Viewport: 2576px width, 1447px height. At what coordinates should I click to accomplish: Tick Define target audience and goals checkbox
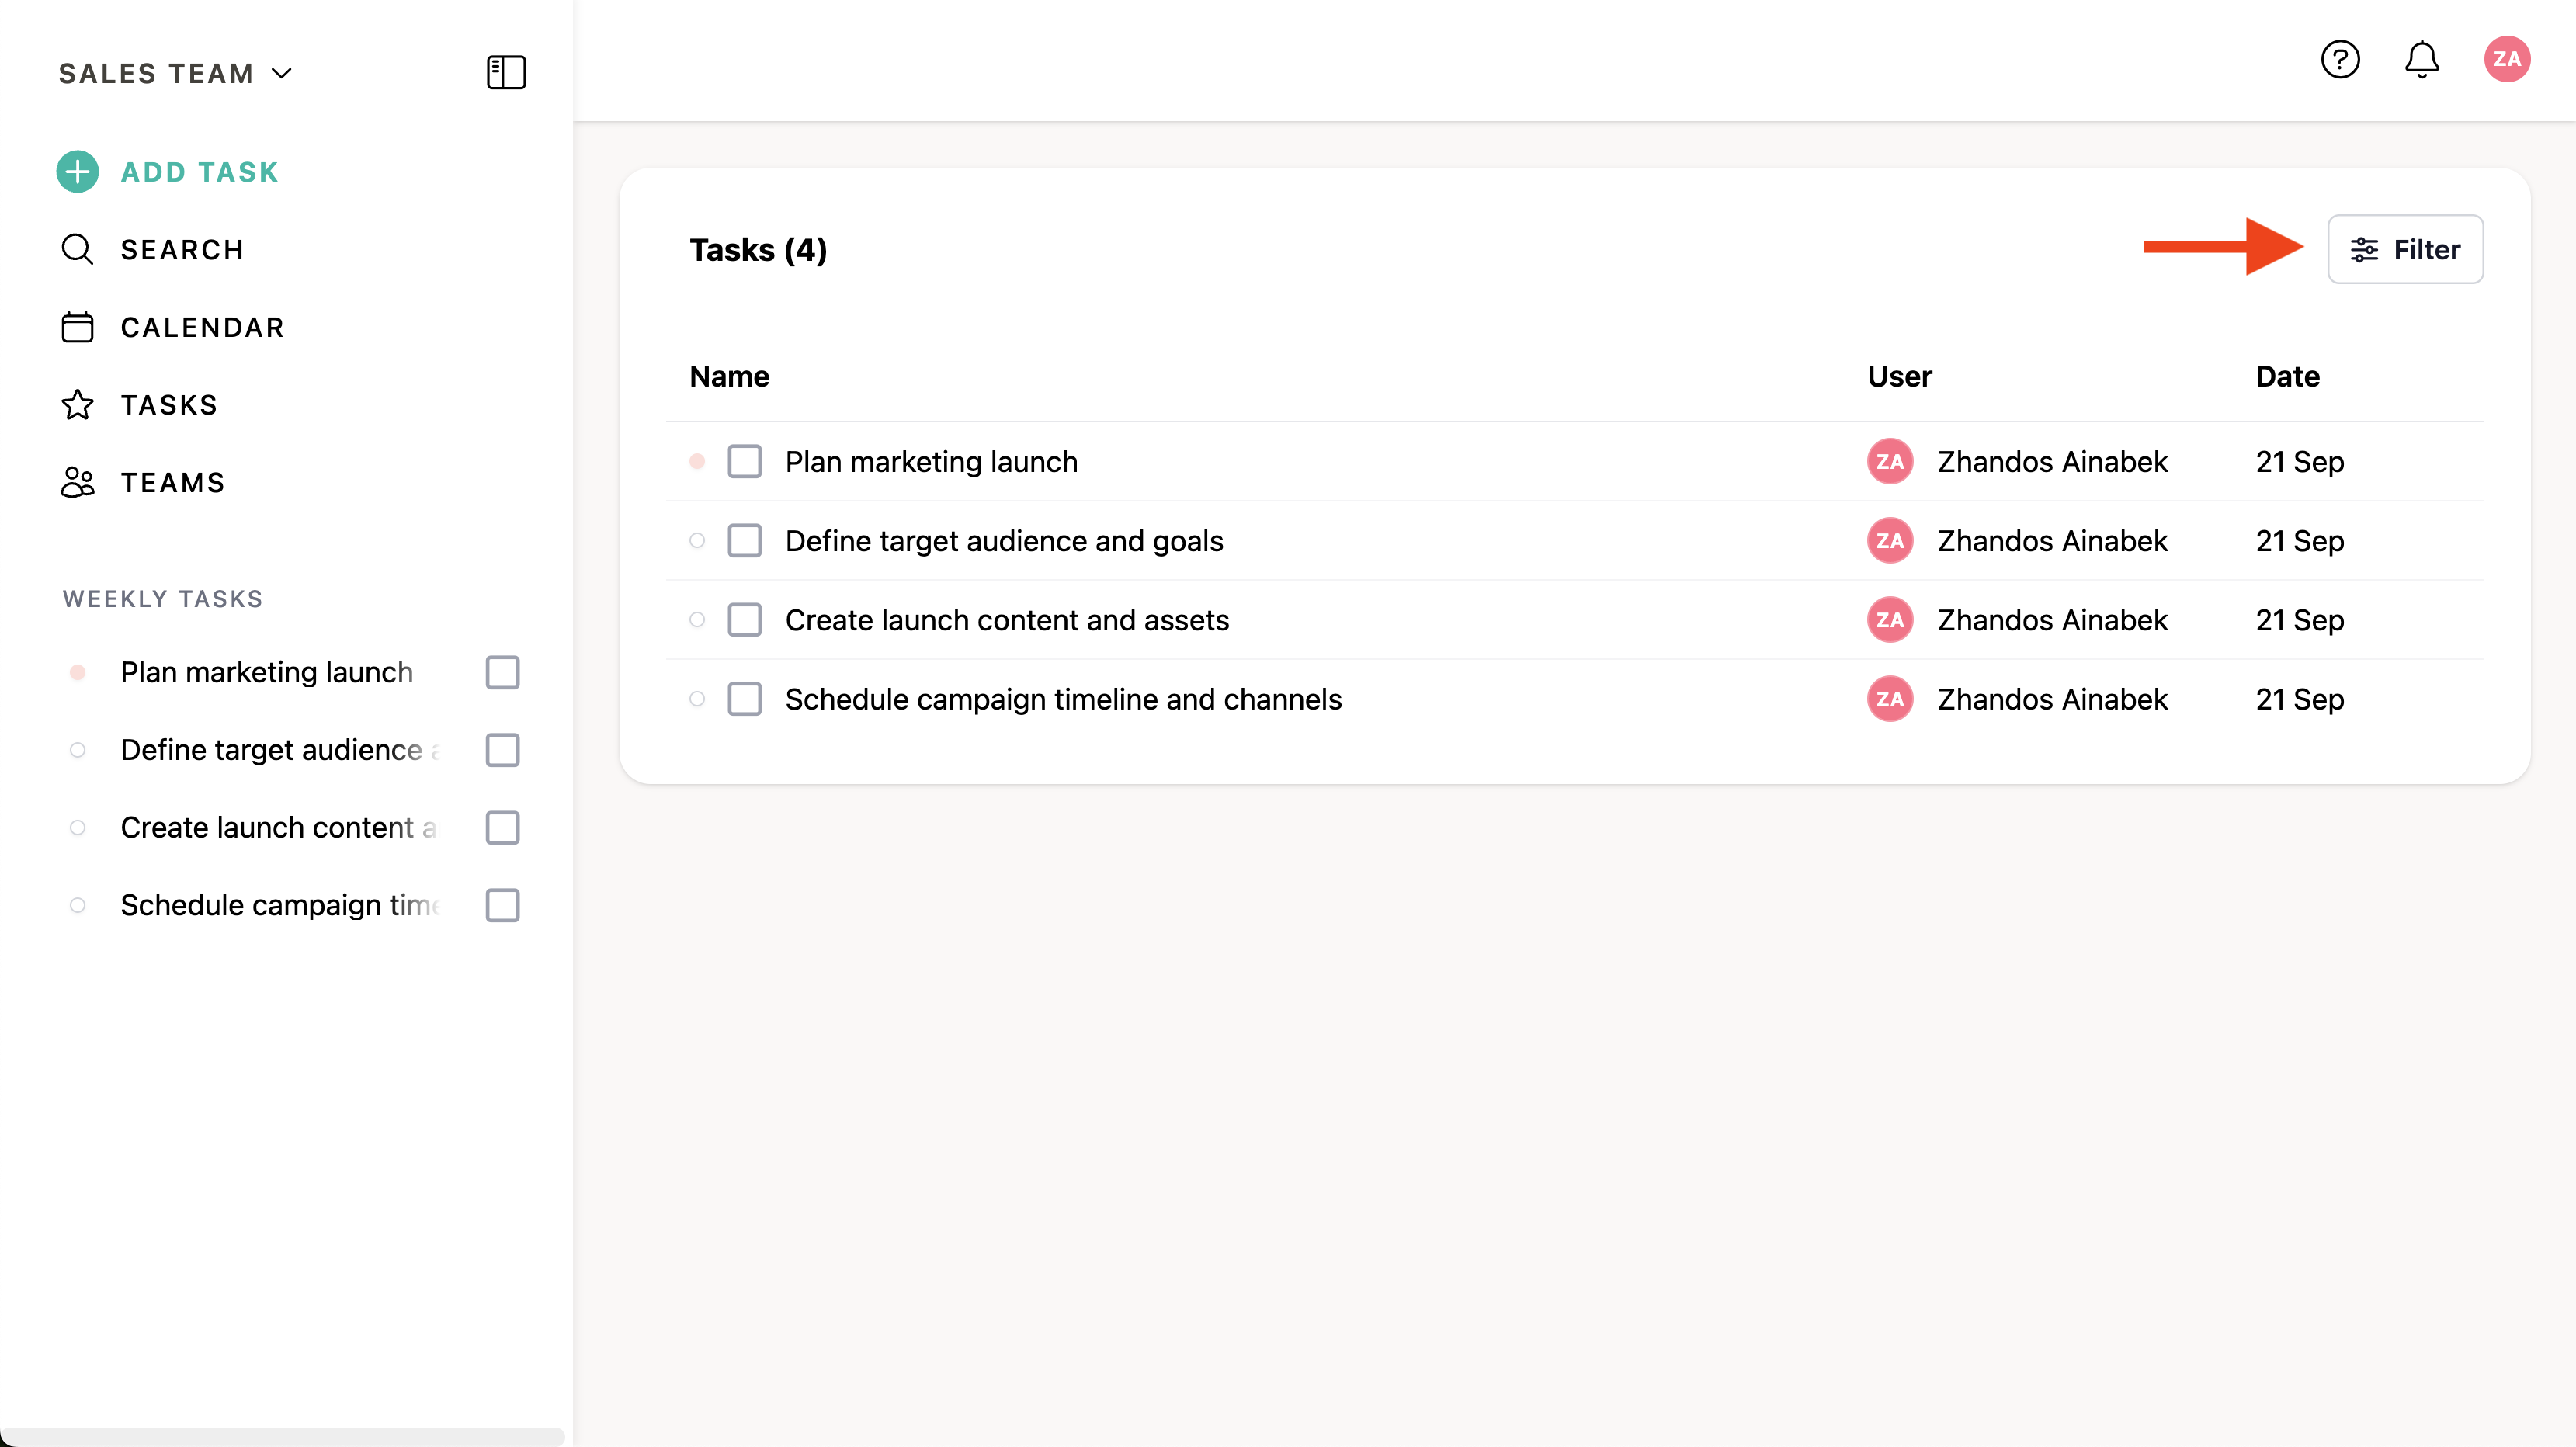tap(744, 540)
